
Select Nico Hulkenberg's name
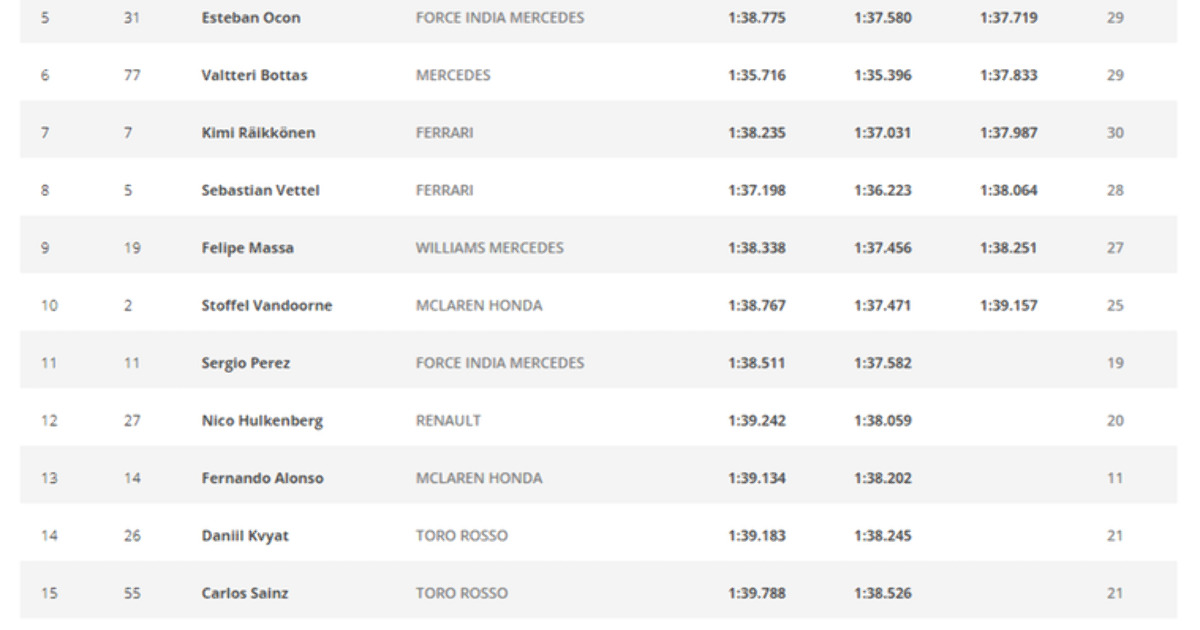point(262,420)
